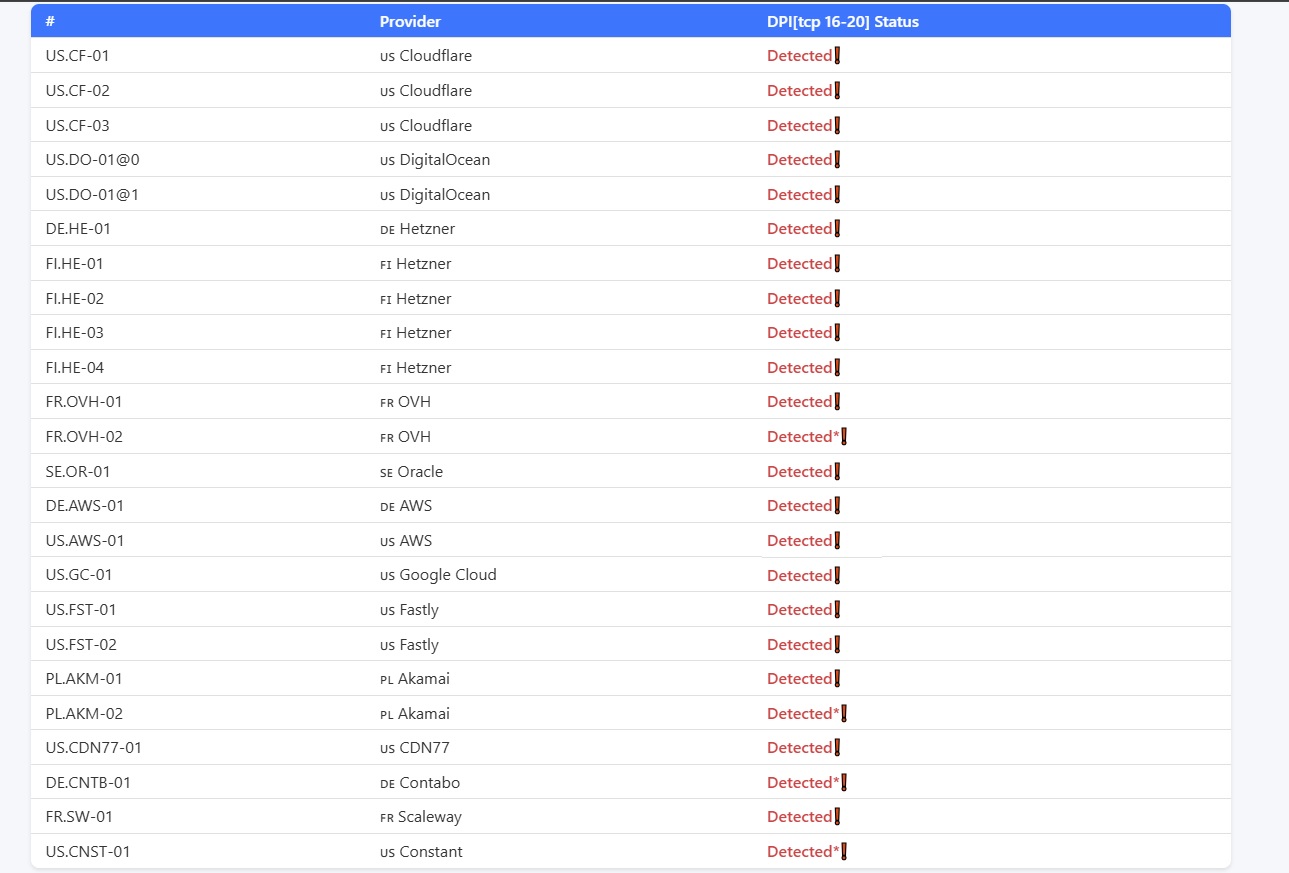Image resolution: width=1289 pixels, height=873 pixels.
Task: Click the exclamation icon for DE.CNTB-01
Action: click(x=844, y=783)
